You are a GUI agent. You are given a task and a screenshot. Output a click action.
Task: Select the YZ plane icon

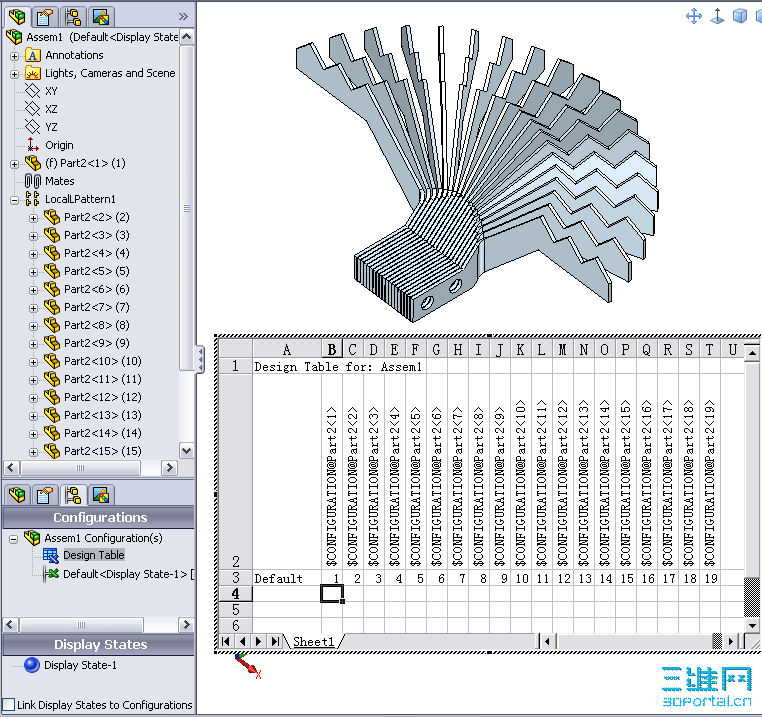click(33, 126)
